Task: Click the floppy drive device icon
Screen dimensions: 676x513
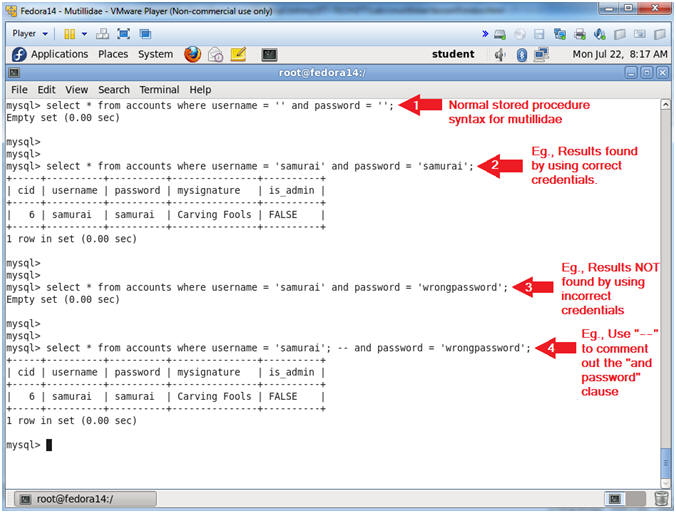Action: pos(539,34)
